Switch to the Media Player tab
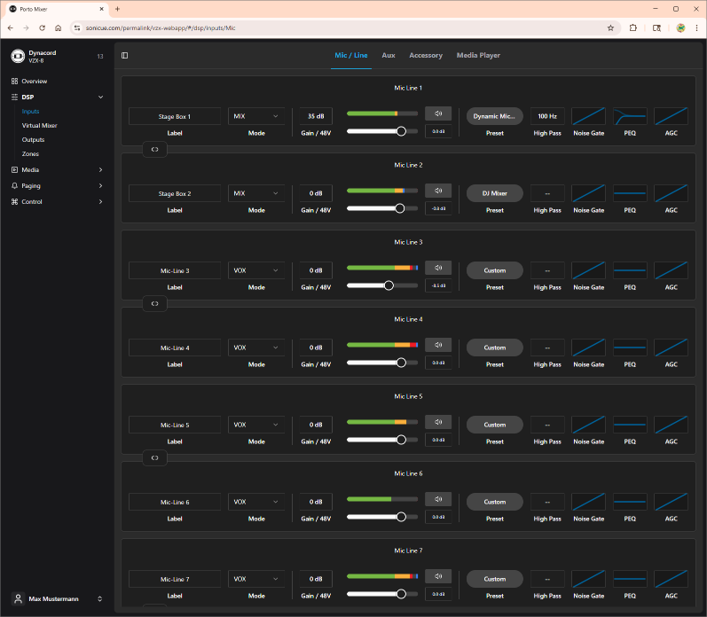This screenshot has width=707, height=617. point(478,56)
